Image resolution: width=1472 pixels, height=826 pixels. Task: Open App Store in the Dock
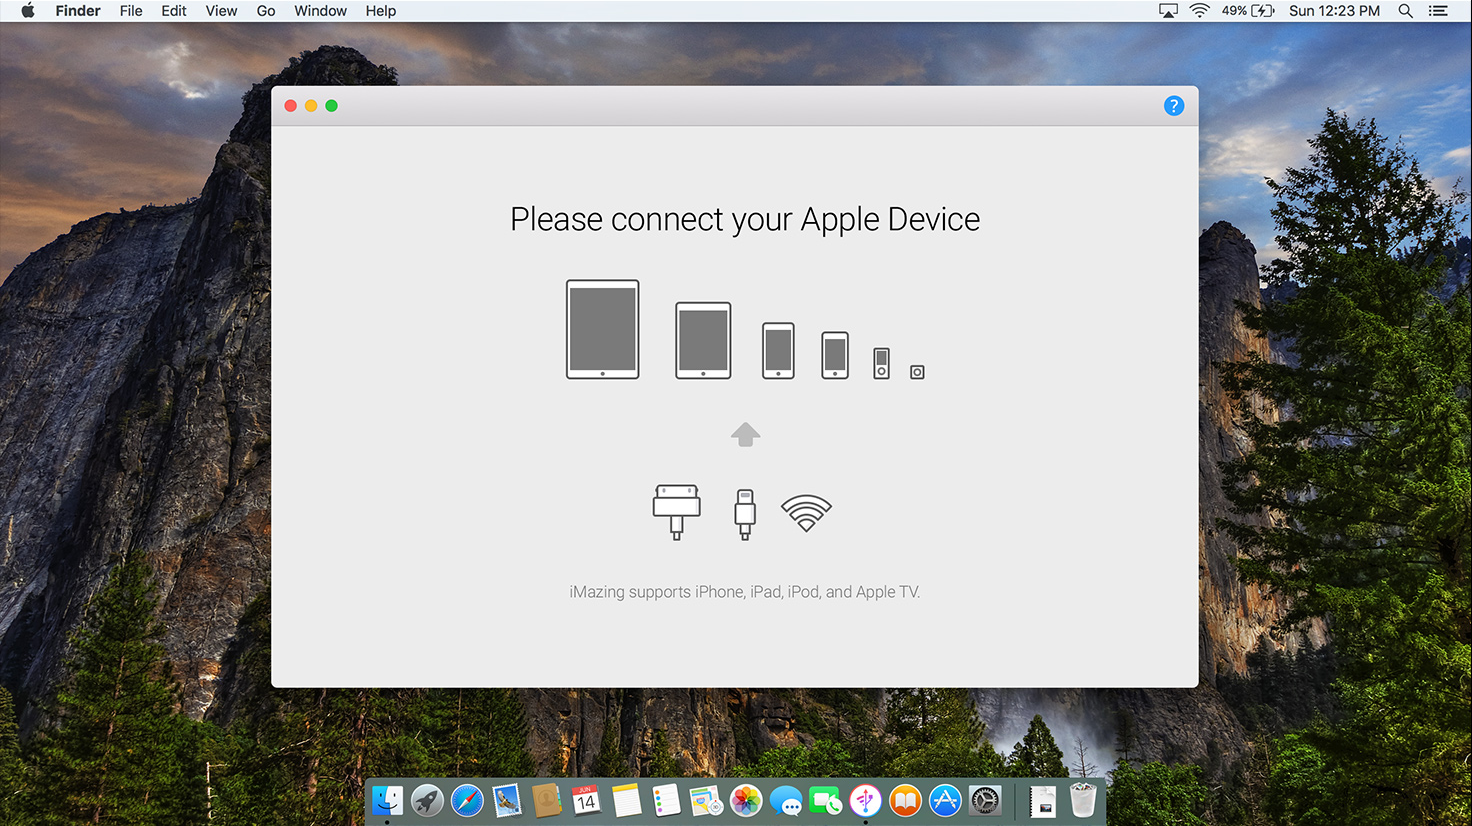(945, 801)
